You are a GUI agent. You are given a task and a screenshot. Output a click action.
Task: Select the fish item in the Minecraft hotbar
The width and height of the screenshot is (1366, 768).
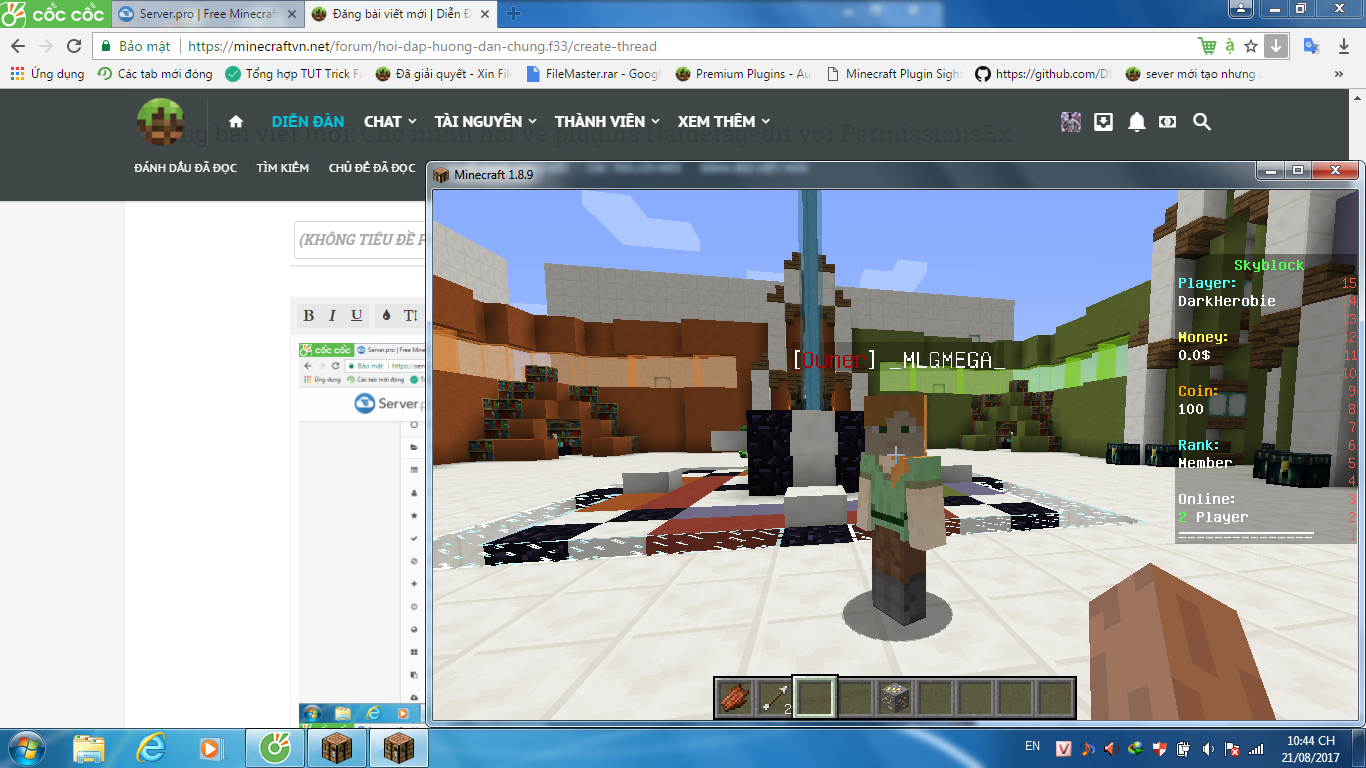pyautogui.click(x=735, y=697)
